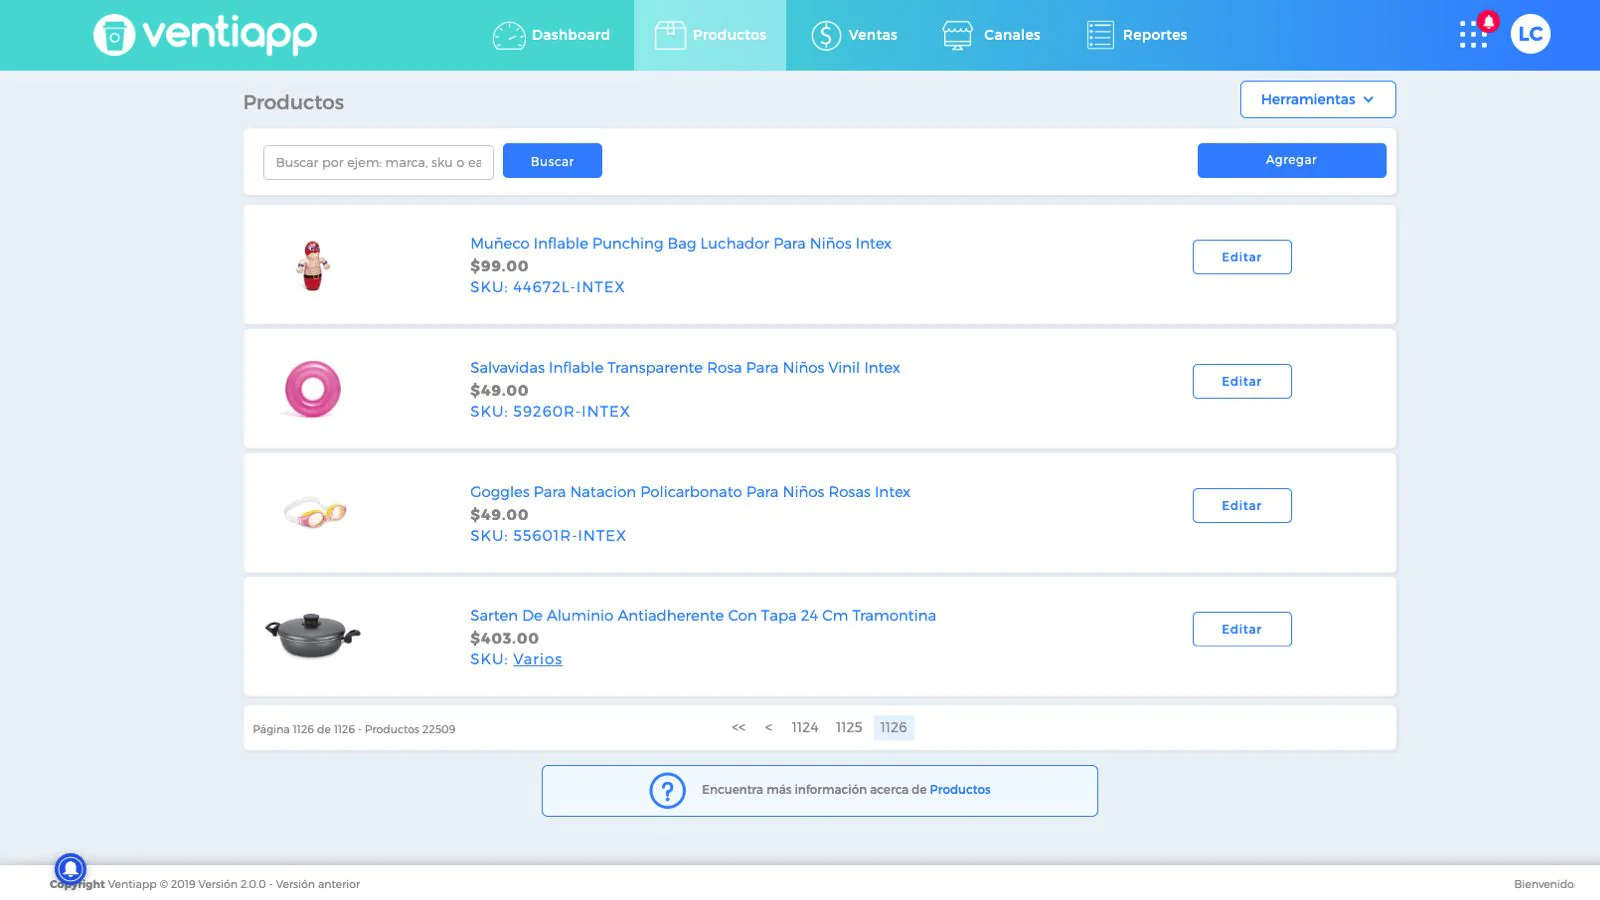The width and height of the screenshot is (1600, 900).
Task: Click the swim goggles thumbnail
Action: click(315, 513)
